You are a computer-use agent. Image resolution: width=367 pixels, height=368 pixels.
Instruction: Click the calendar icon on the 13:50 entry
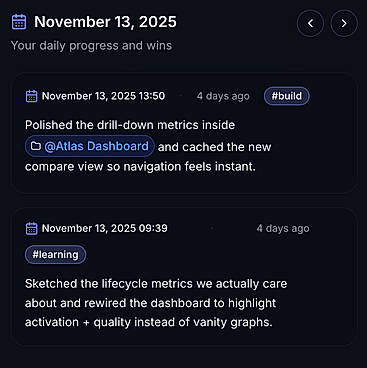click(31, 96)
